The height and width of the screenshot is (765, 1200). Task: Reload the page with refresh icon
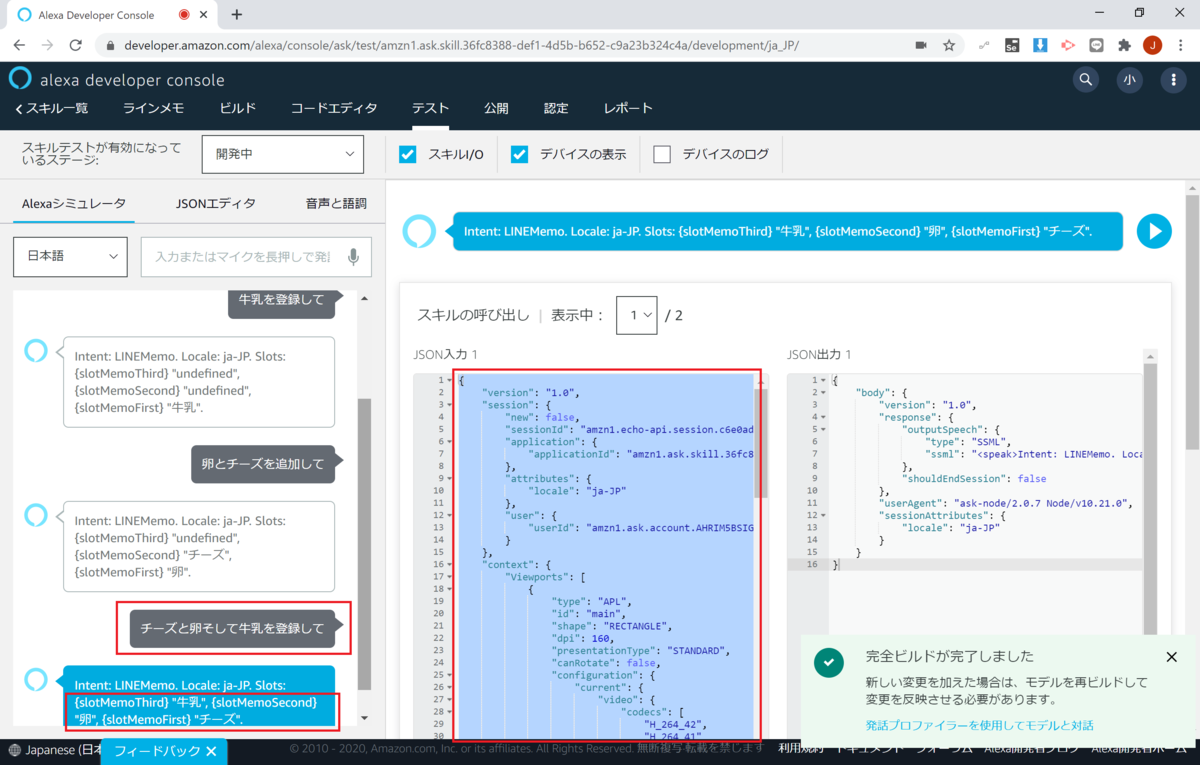tap(75, 45)
